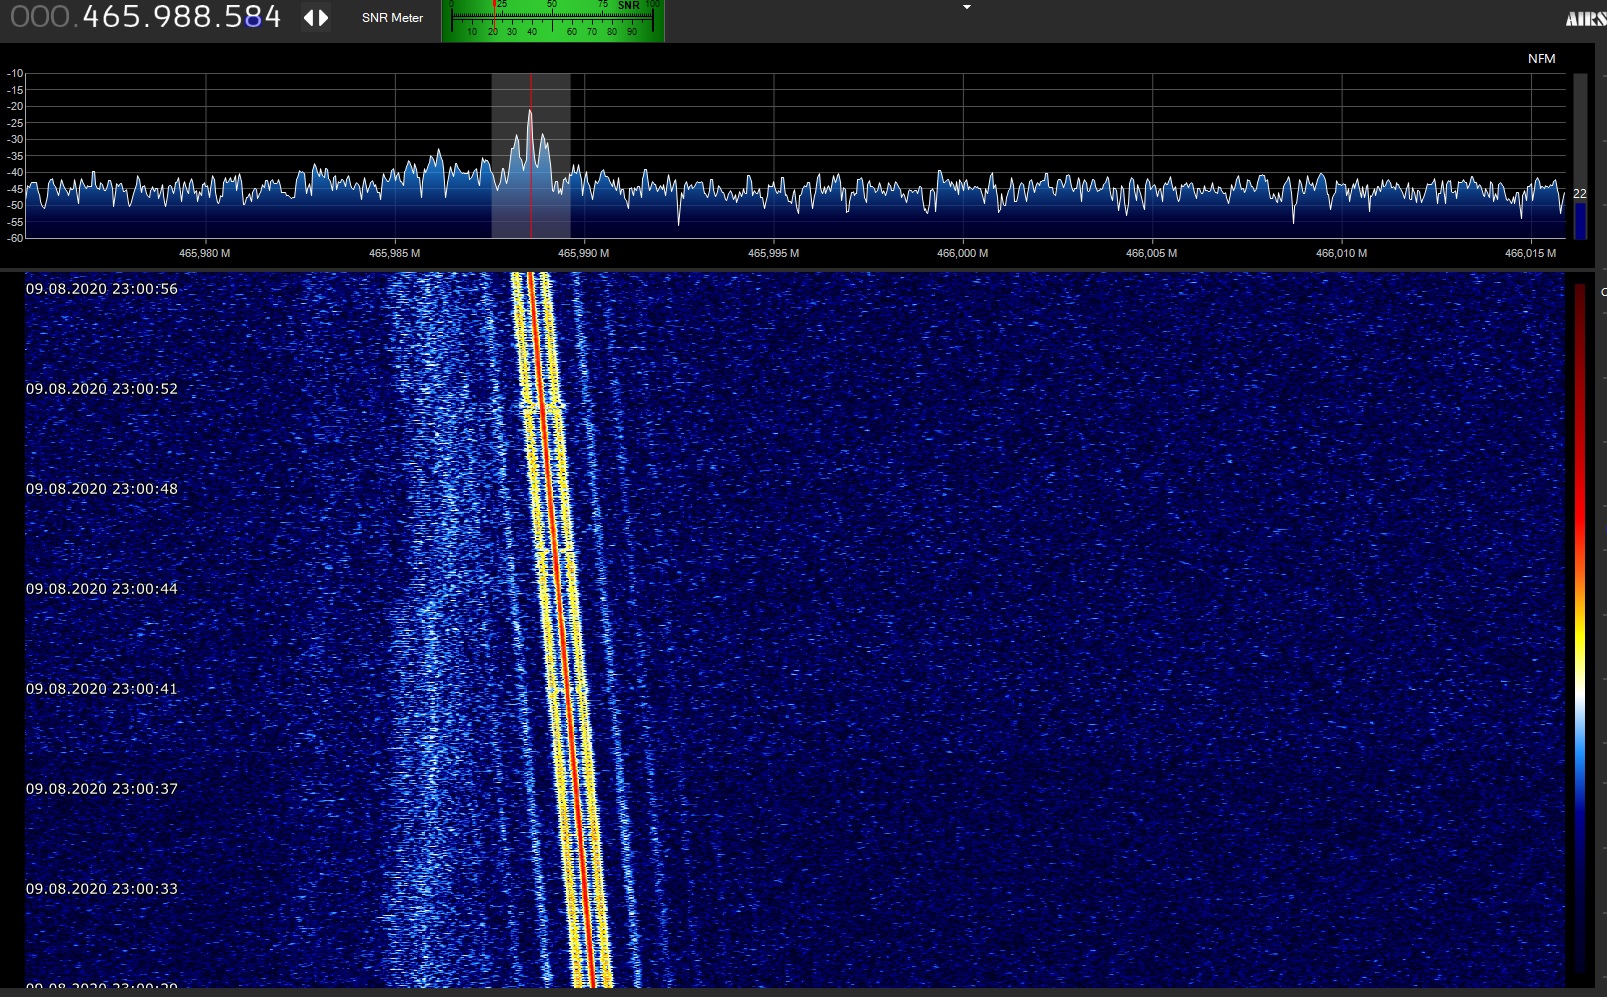Click the Airspy logo
1607x997 pixels.
tap(1586, 18)
